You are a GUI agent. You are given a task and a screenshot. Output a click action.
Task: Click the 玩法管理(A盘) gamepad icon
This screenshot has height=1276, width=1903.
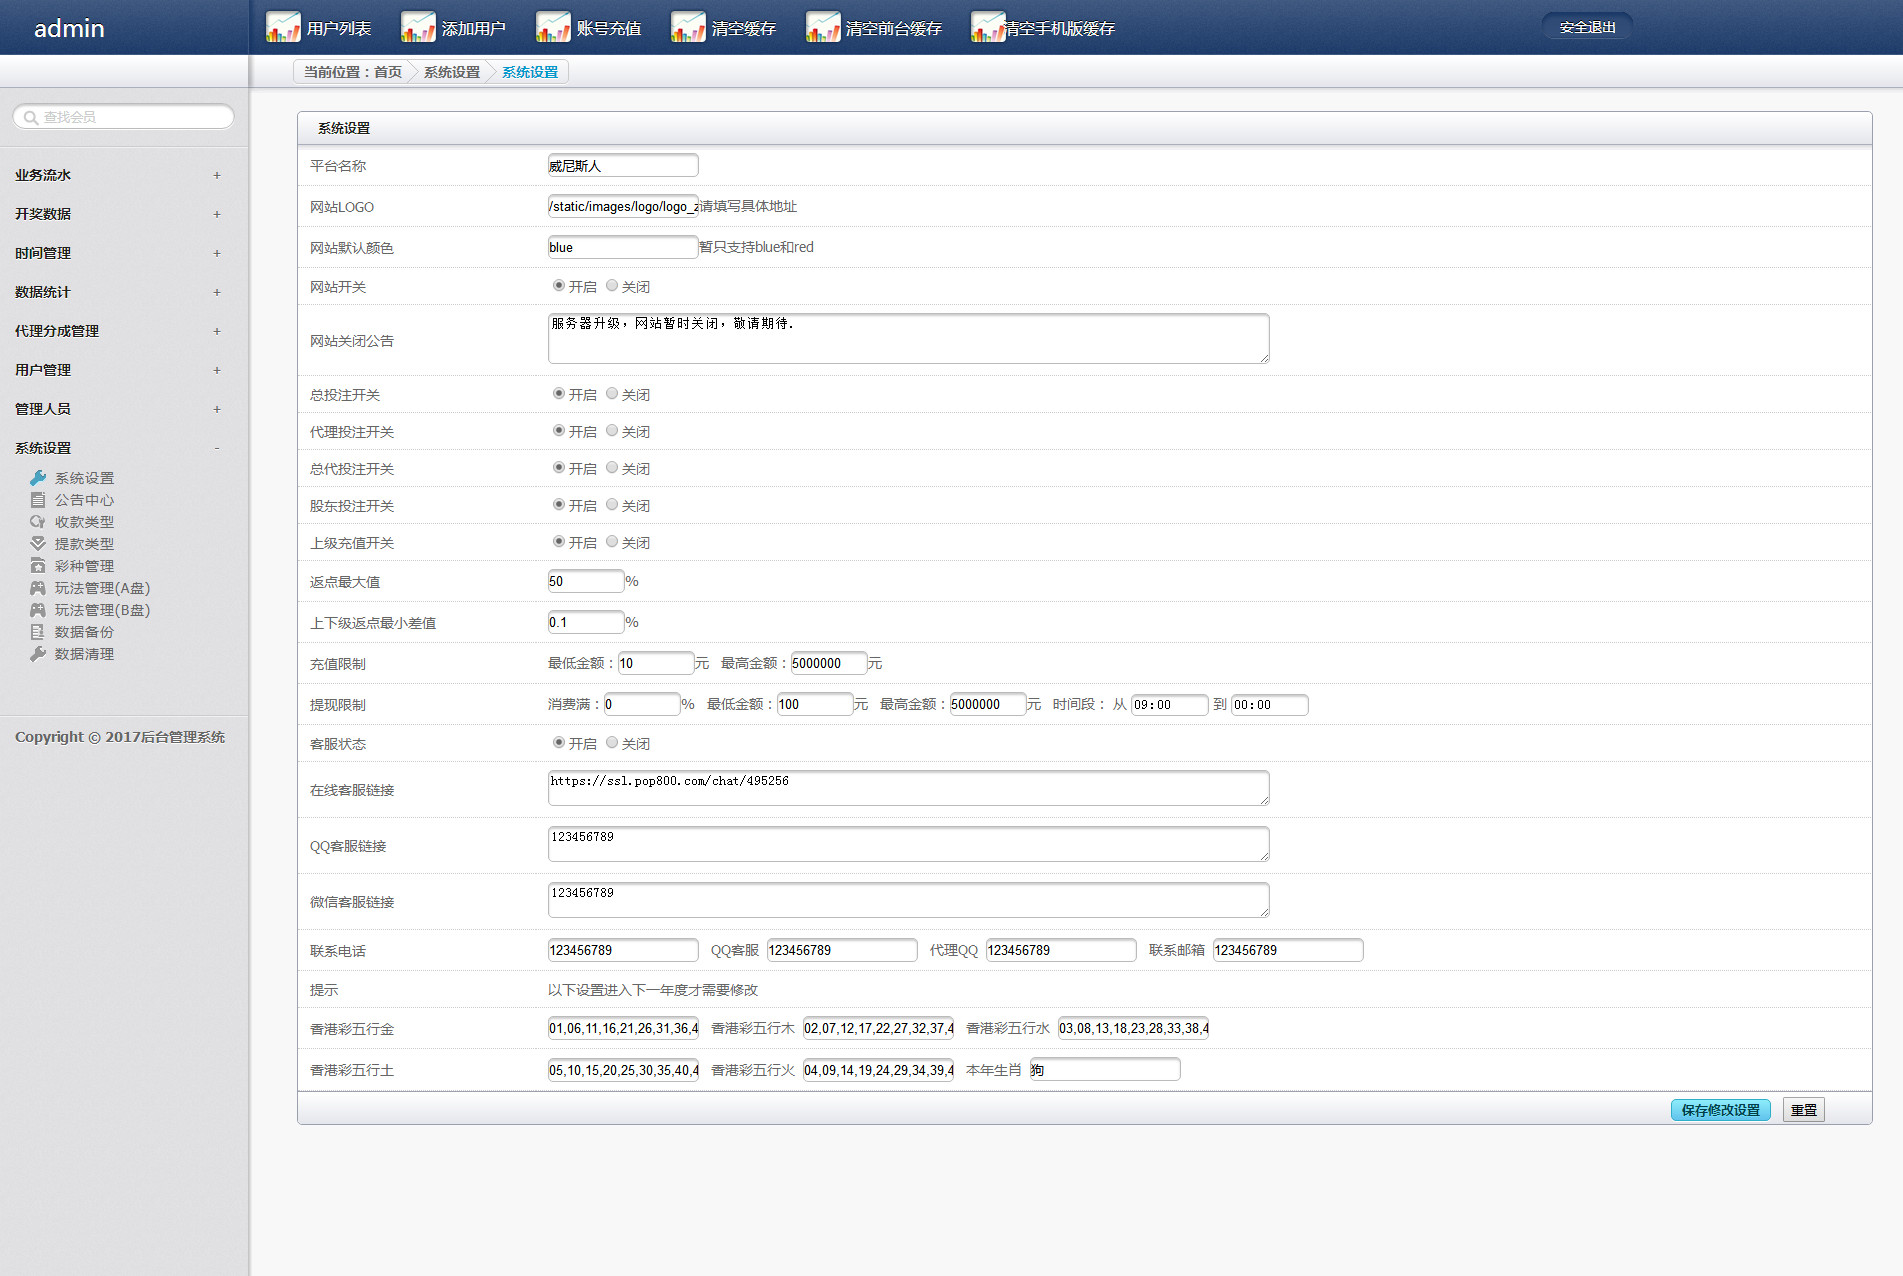point(38,588)
